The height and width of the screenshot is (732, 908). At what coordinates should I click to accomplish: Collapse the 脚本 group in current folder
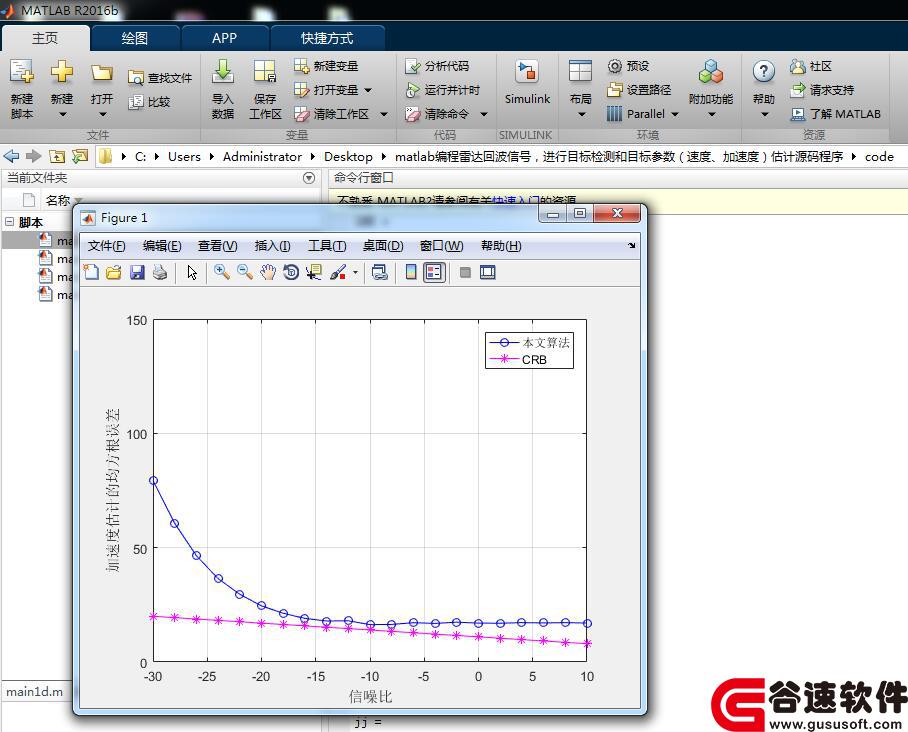point(9,222)
